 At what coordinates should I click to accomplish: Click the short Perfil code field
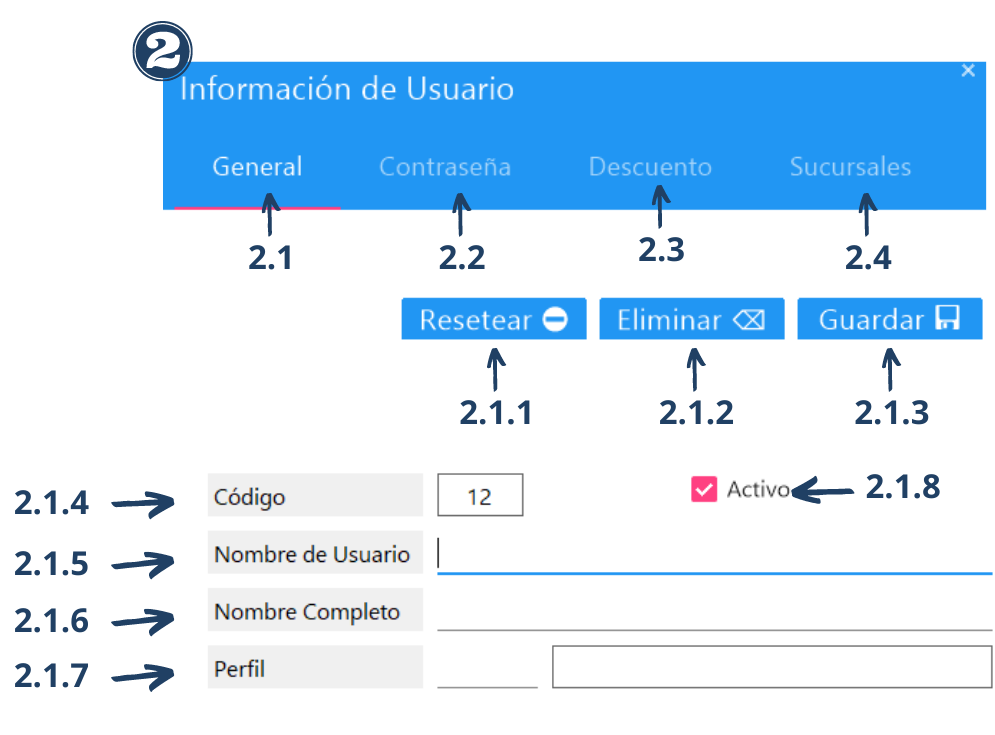click(x=487, y=670)
